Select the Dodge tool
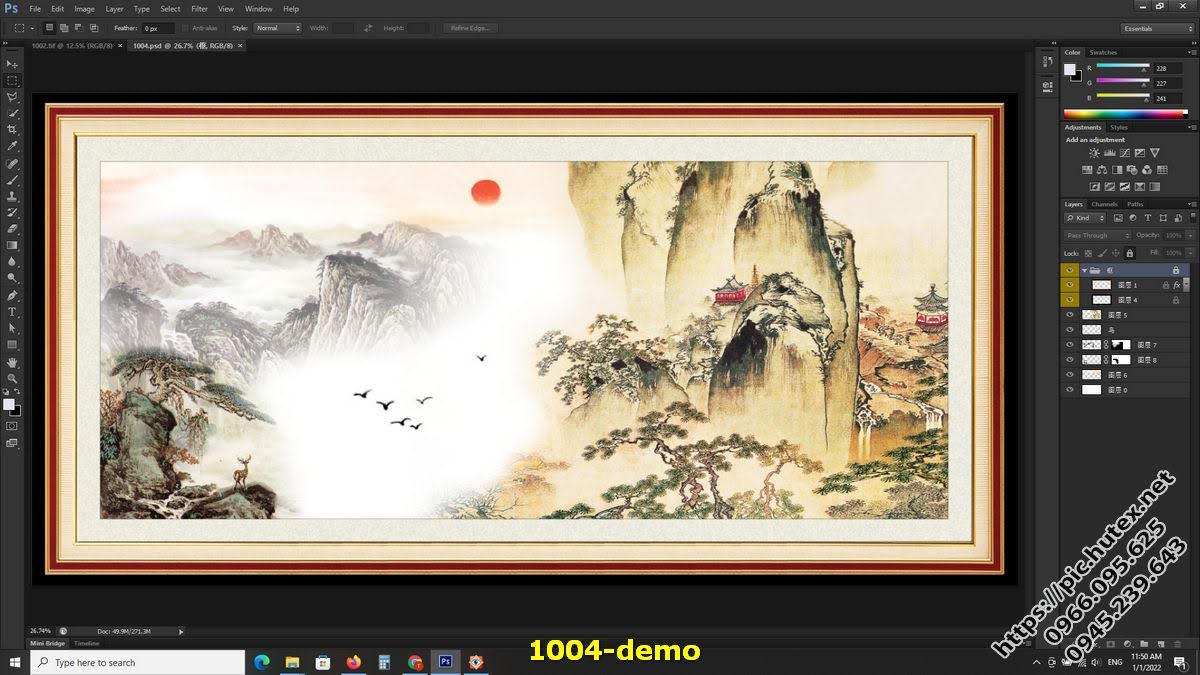 point(12,278)
